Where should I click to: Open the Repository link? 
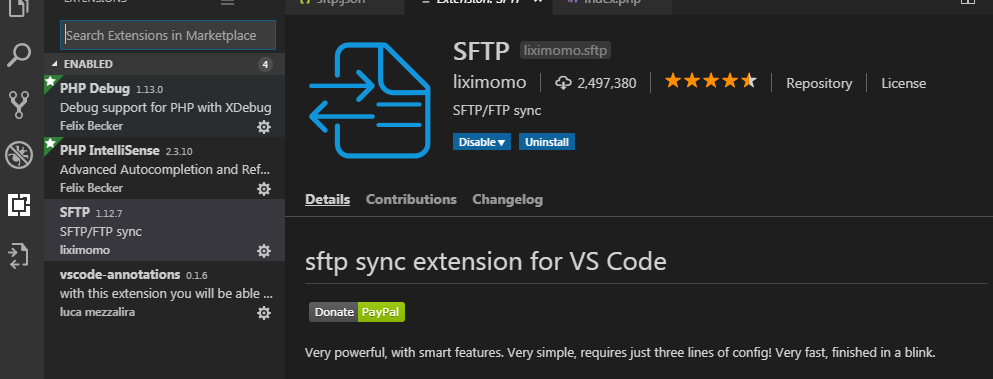click(819, 84)
